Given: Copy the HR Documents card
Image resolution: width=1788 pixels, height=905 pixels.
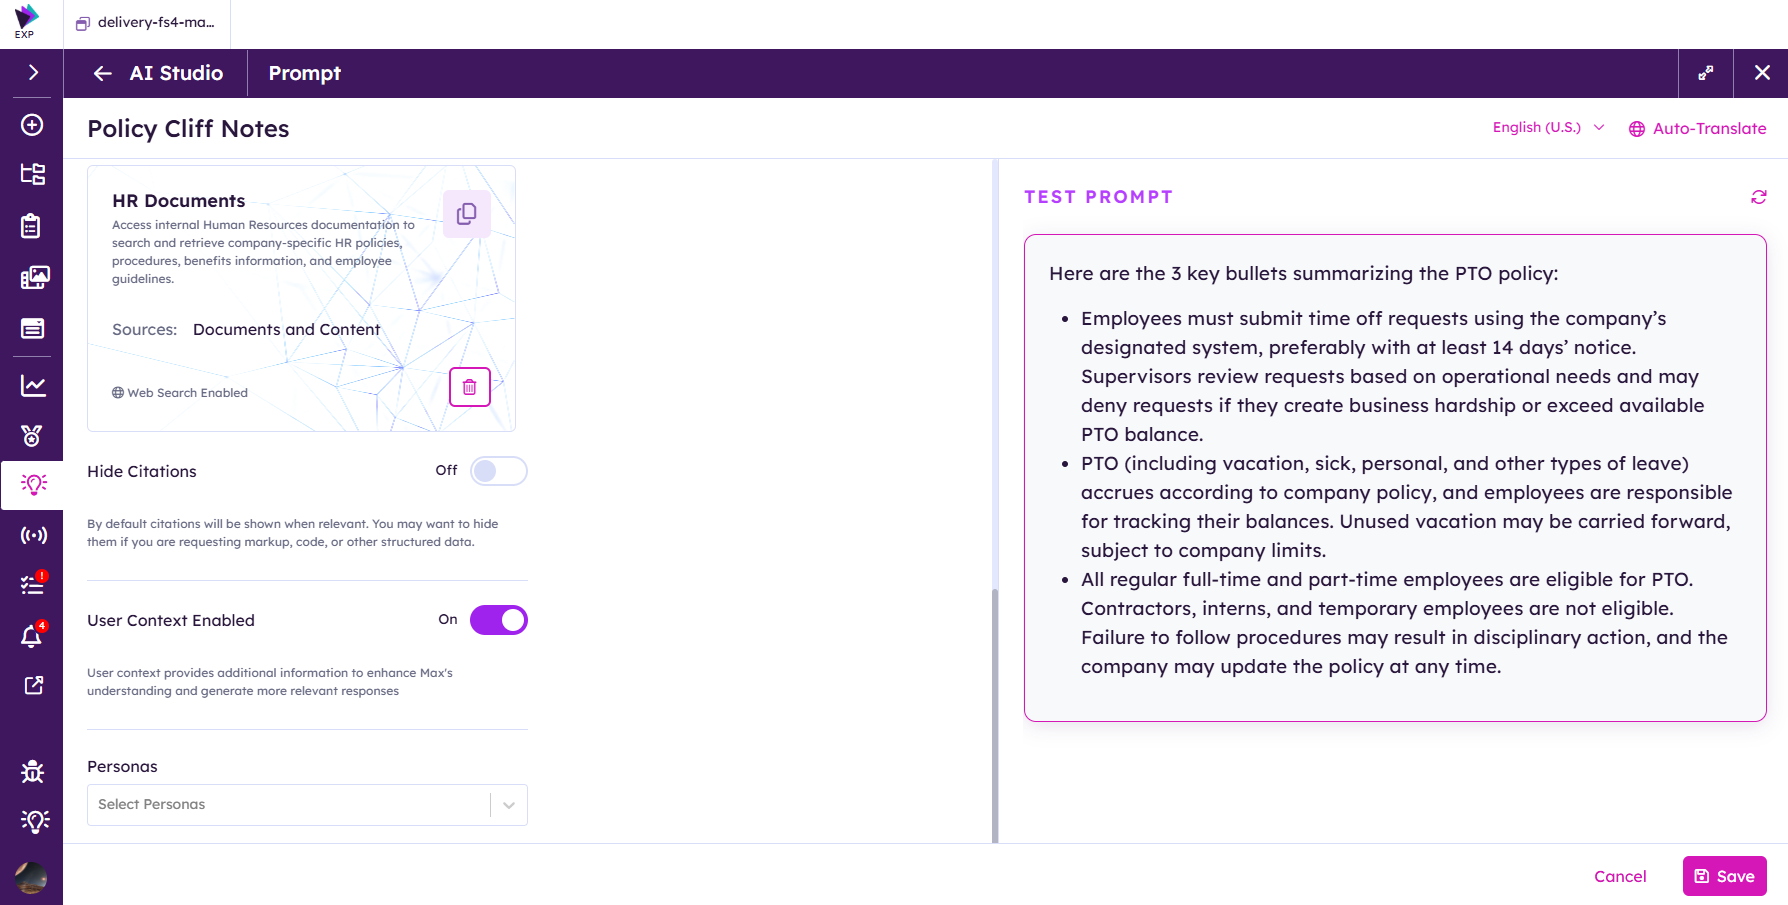Looking at the screenshot, I should [x=466, y=214].
